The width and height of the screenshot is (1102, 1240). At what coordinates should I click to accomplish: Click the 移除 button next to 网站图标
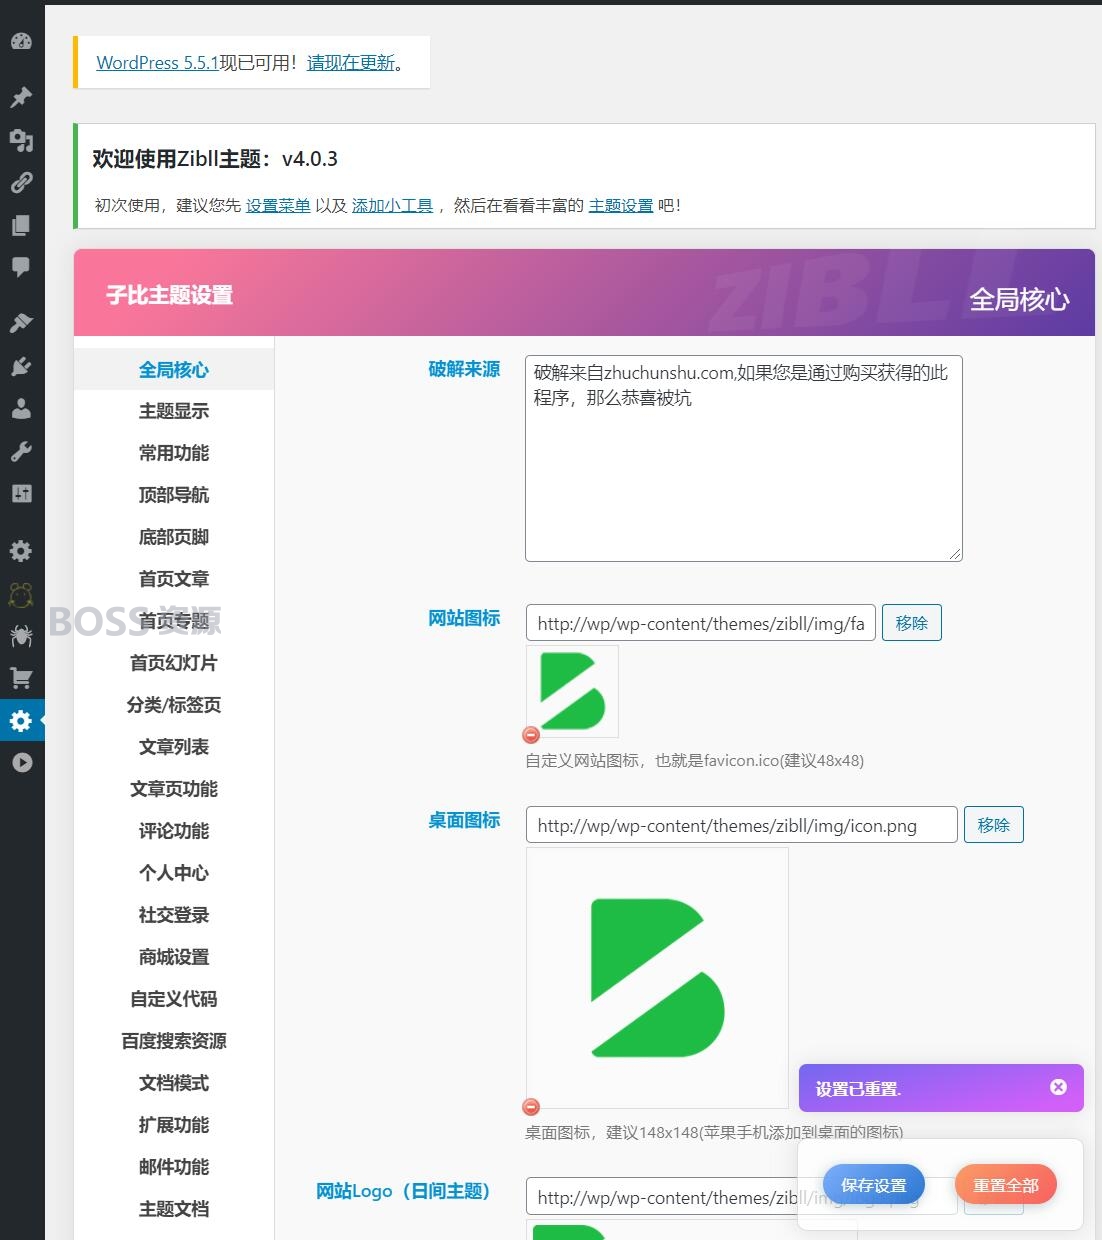[x=912, y=623]
